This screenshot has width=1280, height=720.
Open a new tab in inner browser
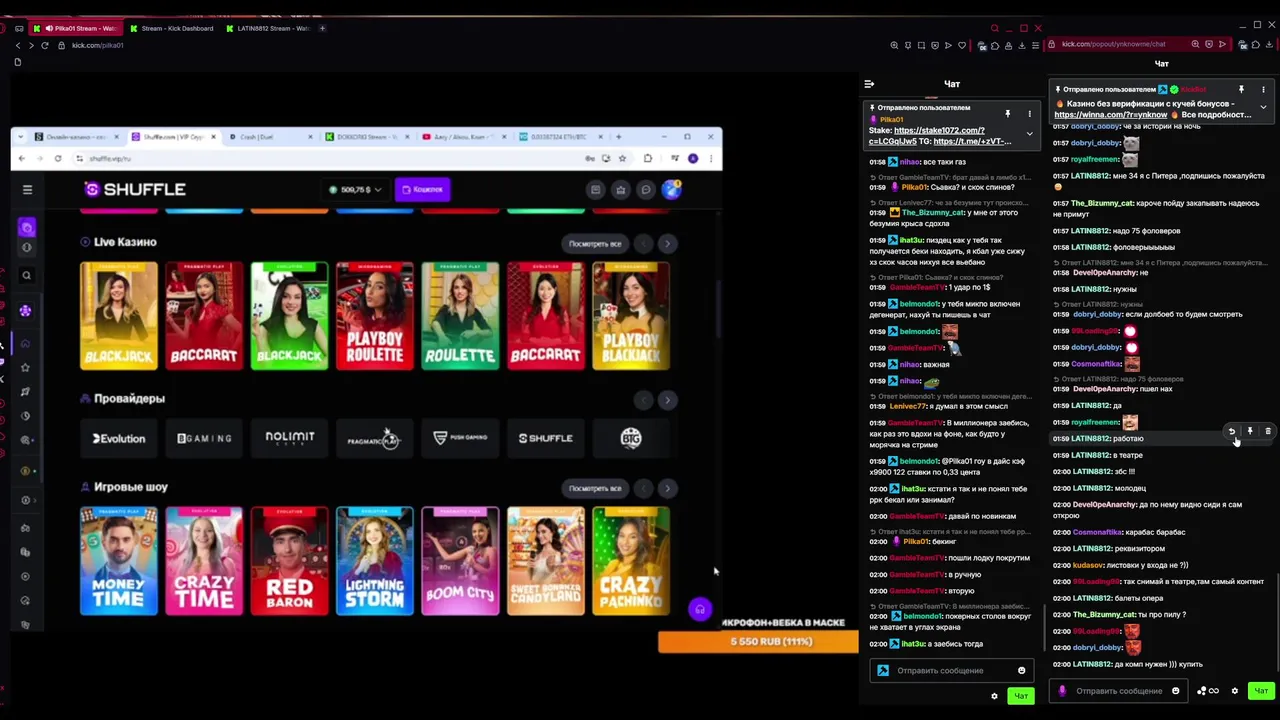pyautogui.click(x=618, y=137)
